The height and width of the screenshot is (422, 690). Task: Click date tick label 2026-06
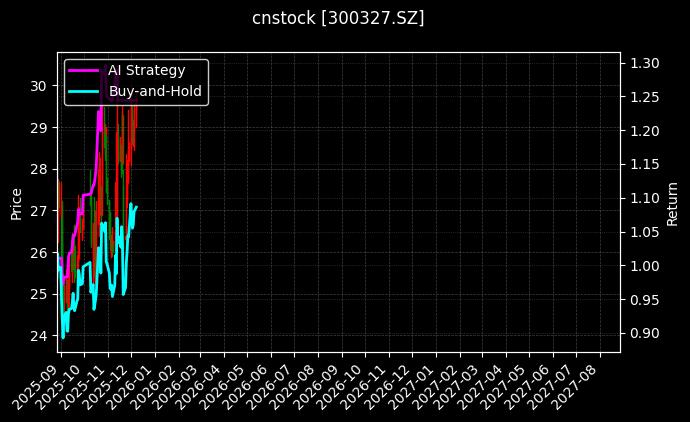246,386
